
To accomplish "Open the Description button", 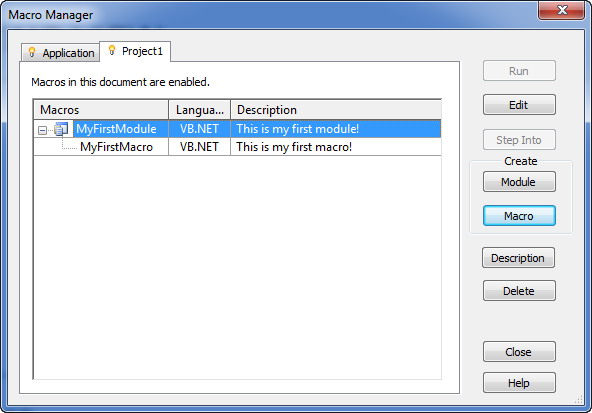I will click(518, 258).
